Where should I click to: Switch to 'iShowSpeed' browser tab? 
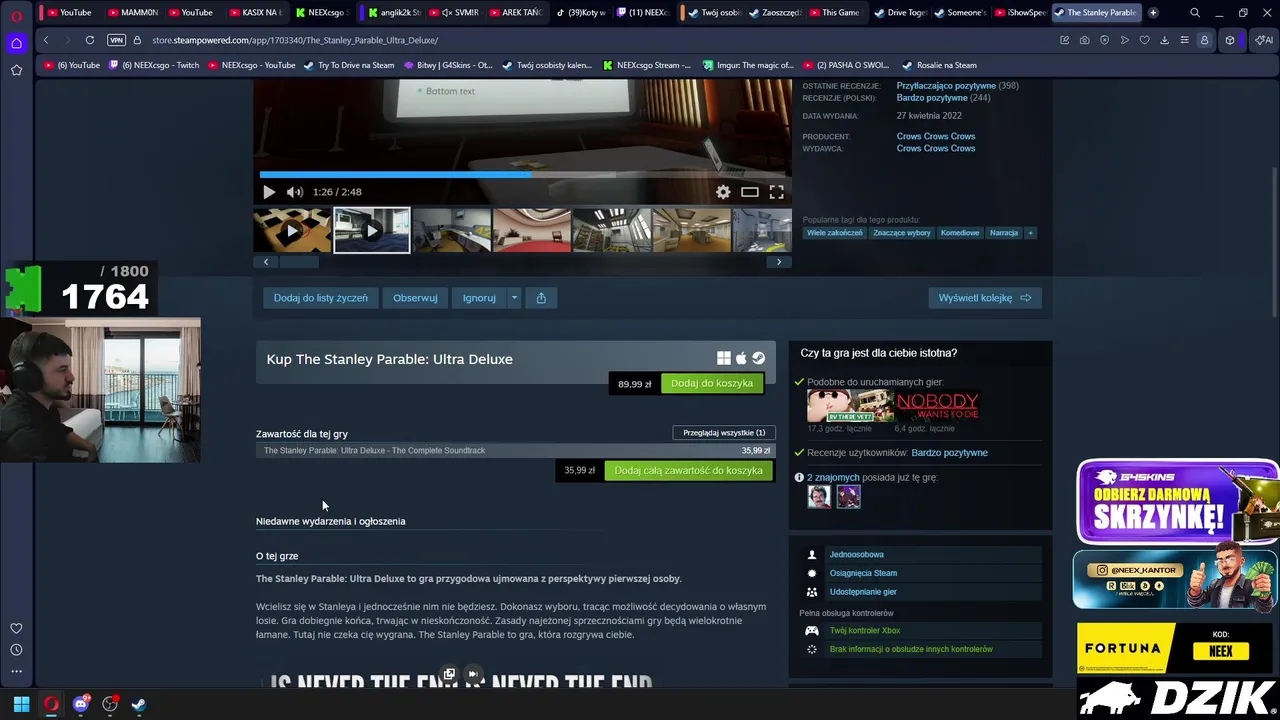tap(1021, 12)
